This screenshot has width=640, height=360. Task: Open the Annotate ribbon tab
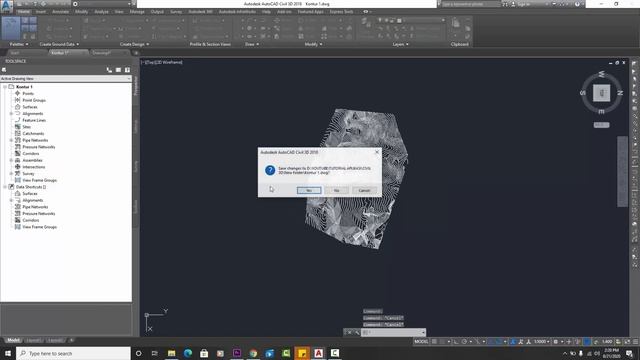pyautogui.click(x=60, y=12)
